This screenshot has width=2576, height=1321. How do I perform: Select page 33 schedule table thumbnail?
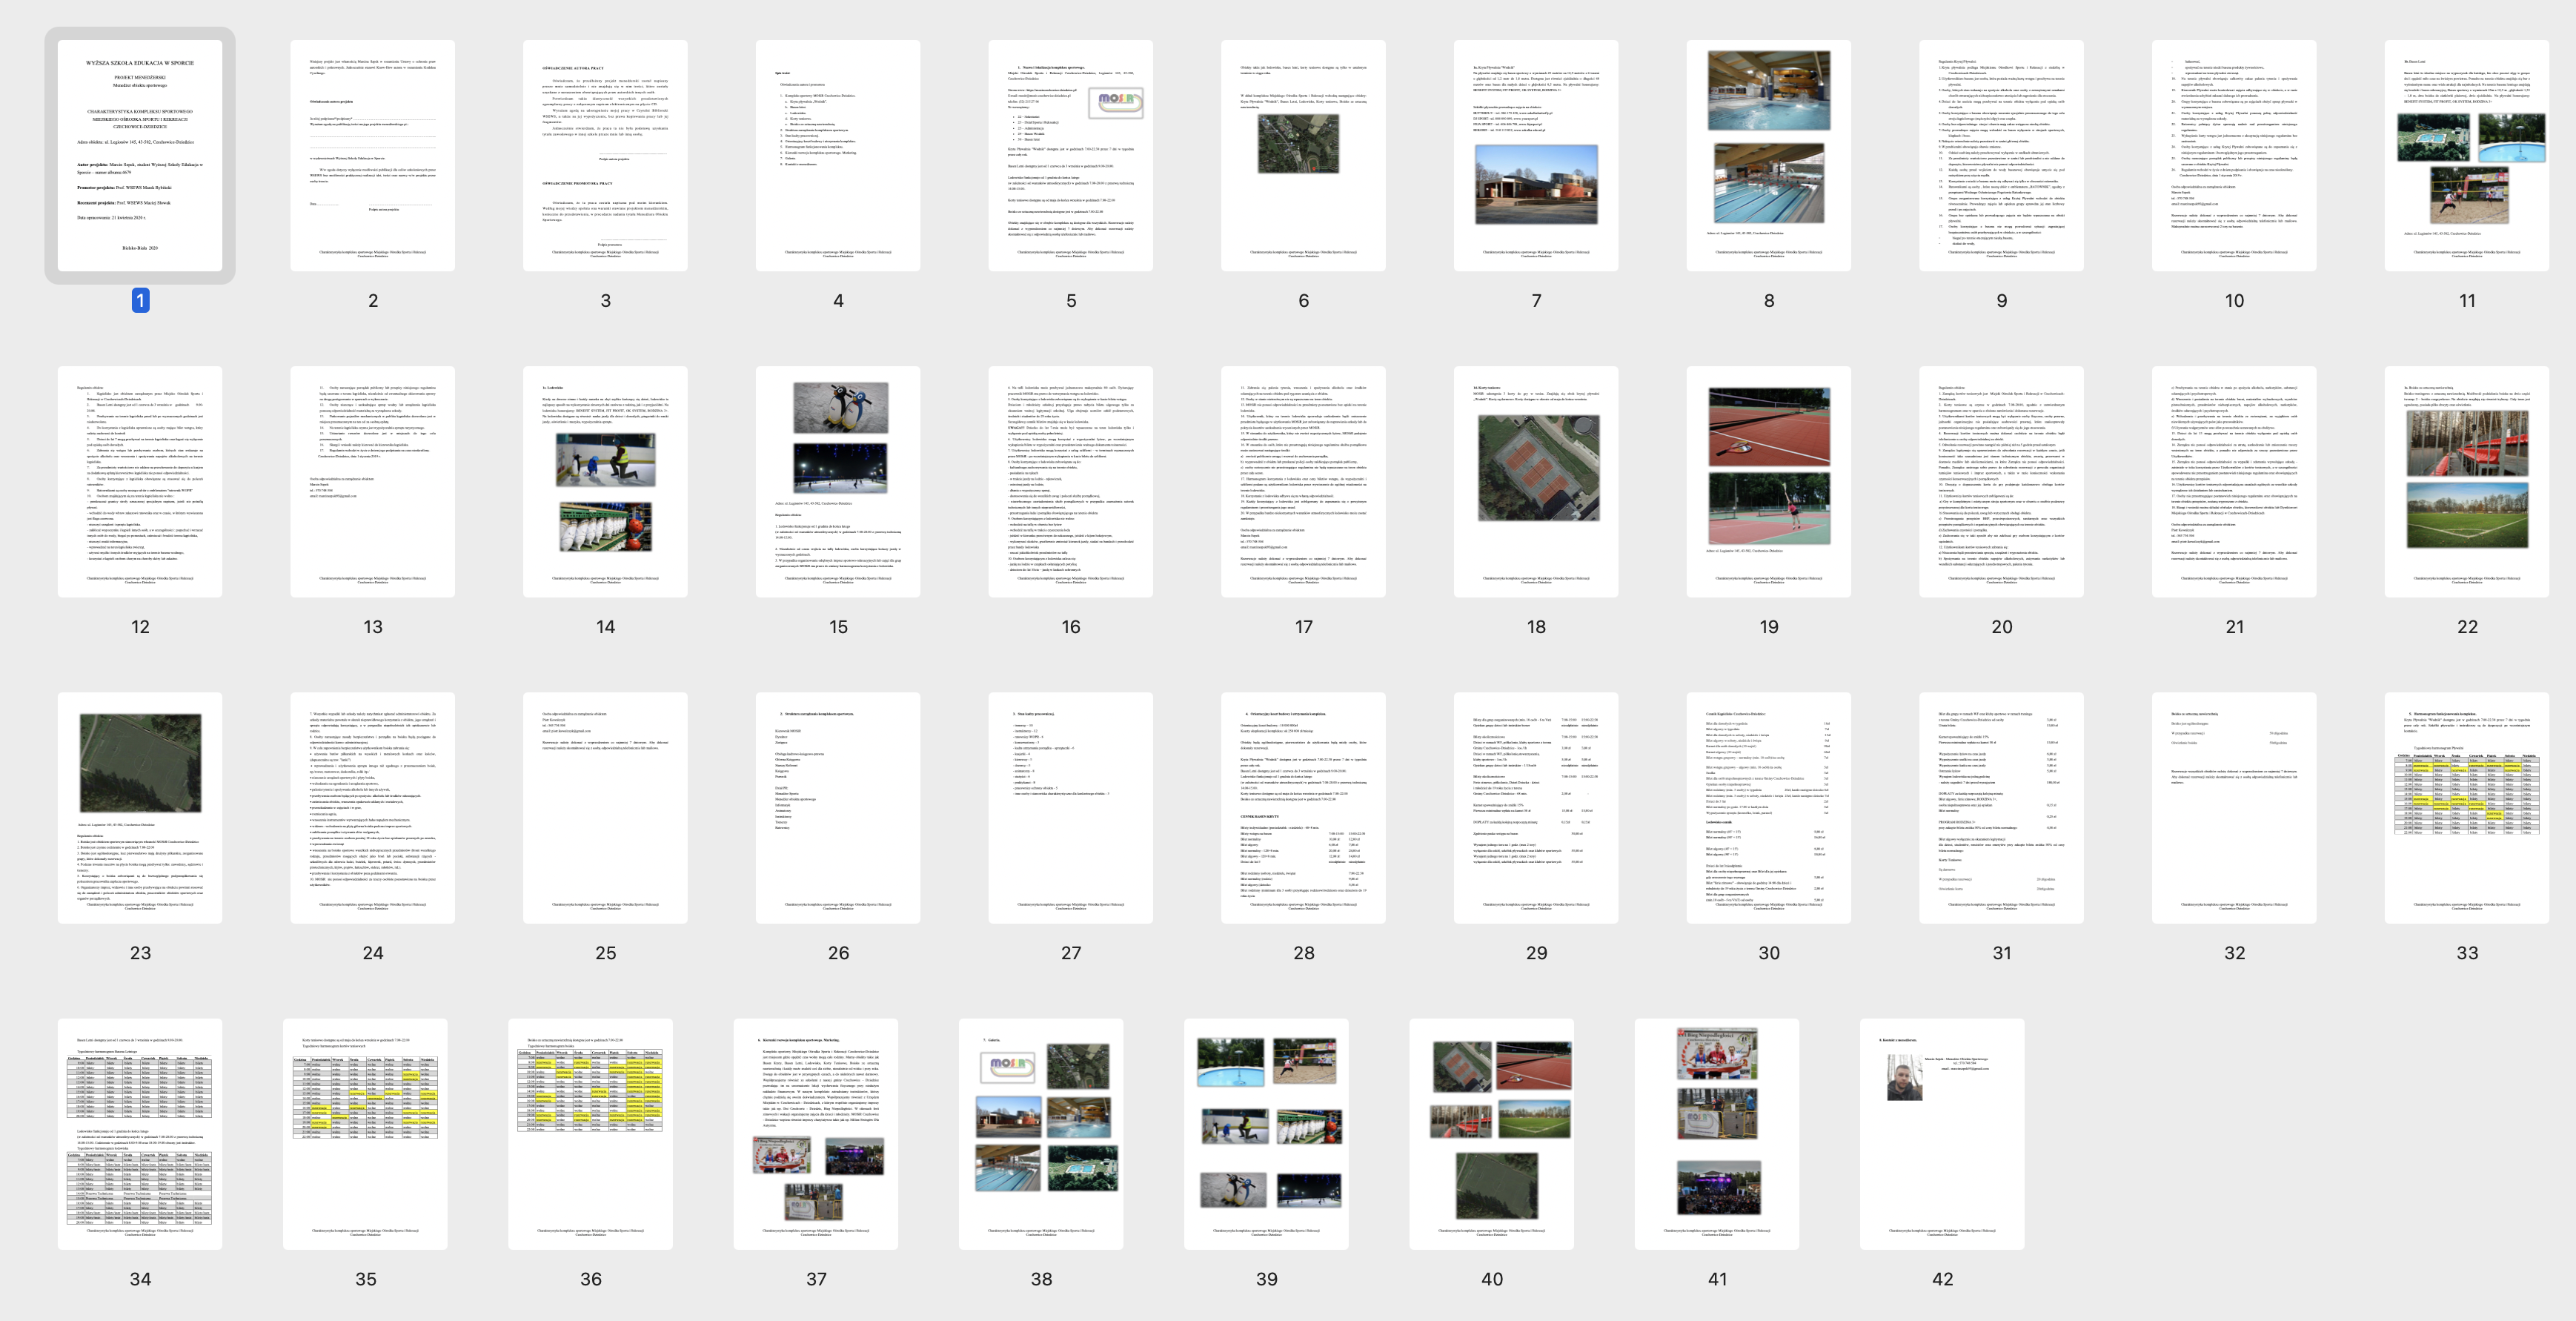2466,807
